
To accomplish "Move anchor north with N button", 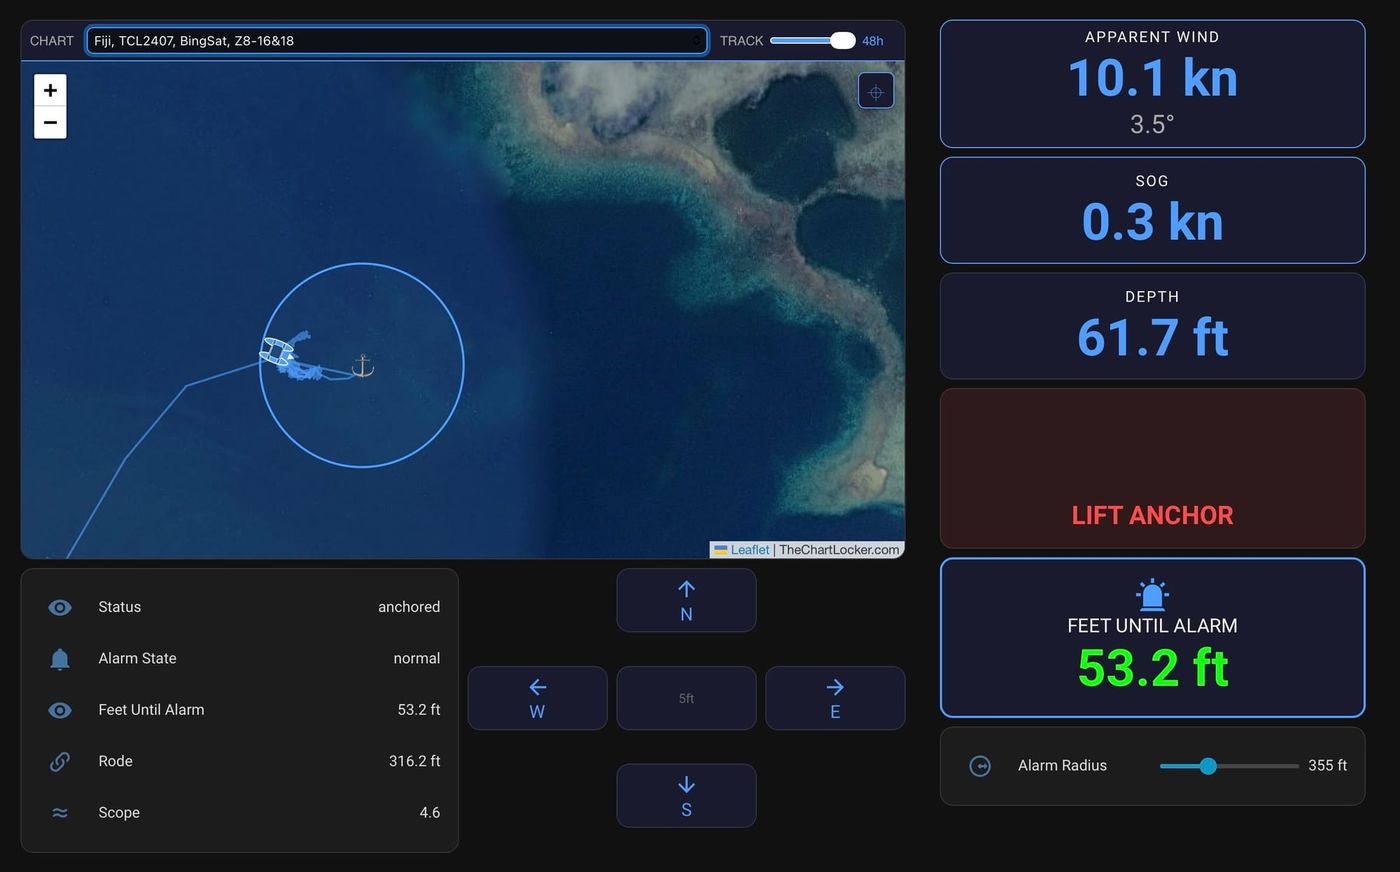I will coord(686,600).
